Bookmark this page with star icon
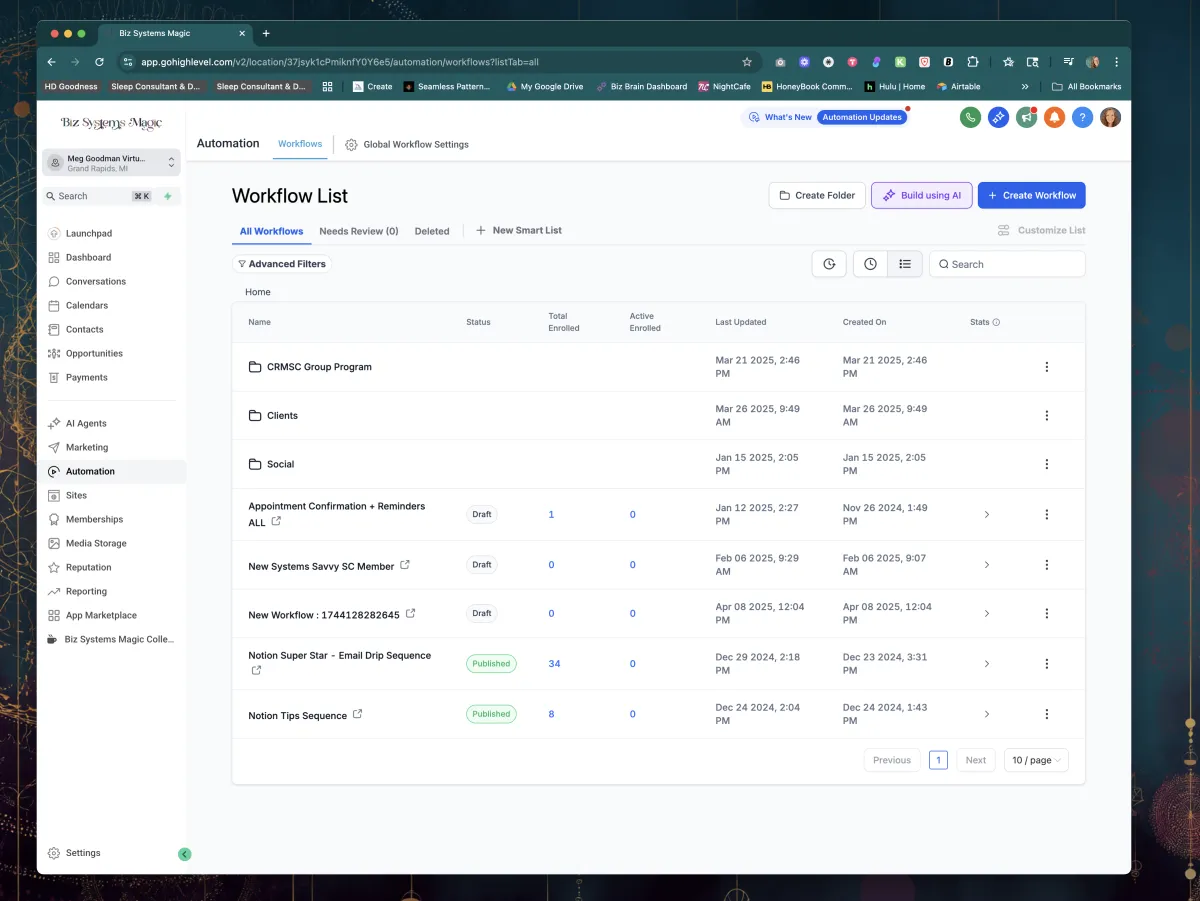 [746, 62]
